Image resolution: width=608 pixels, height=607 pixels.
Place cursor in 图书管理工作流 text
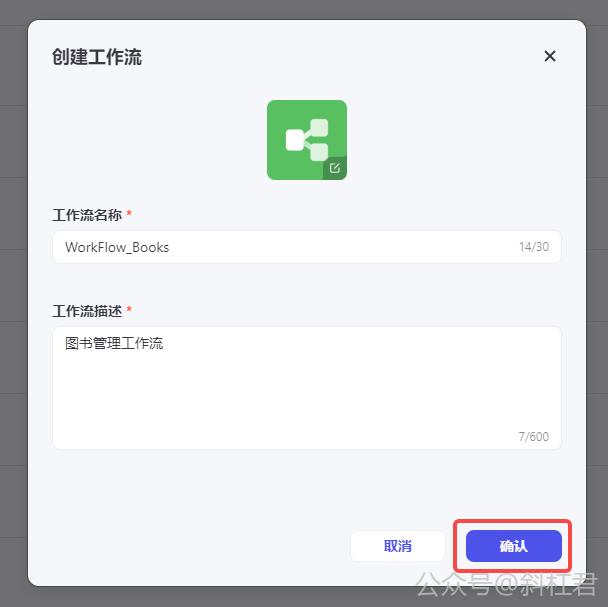(x=114, y=343)
